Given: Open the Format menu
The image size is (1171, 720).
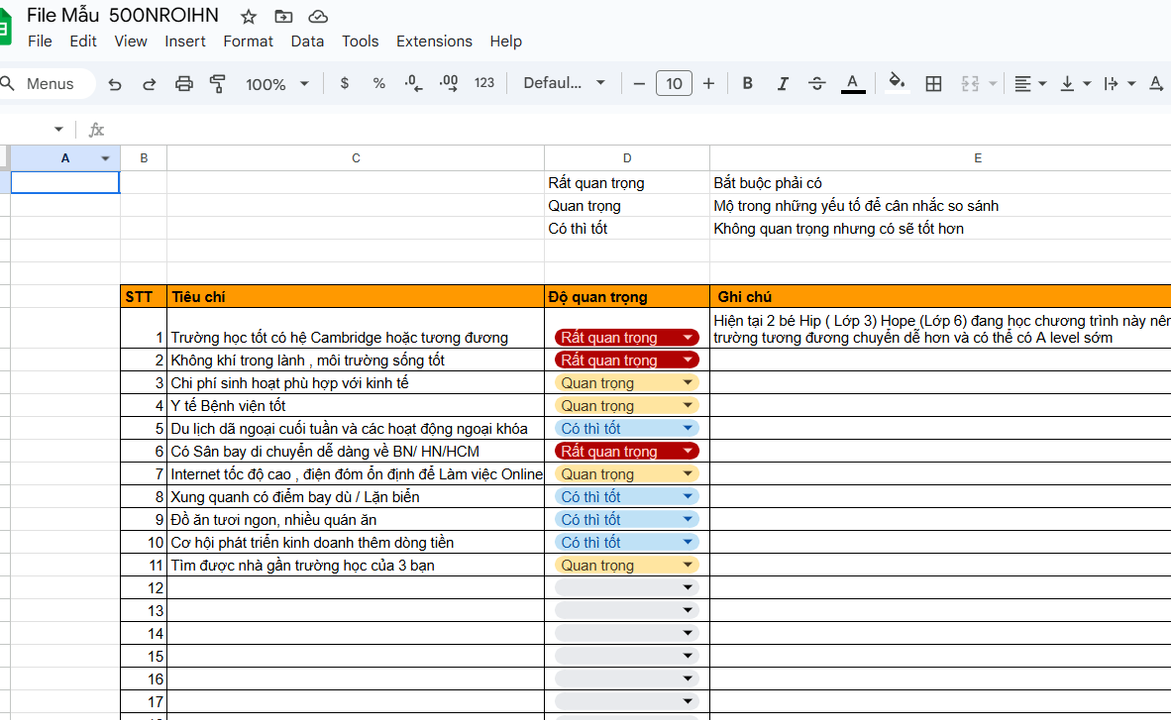Looking at the screenshot, I should pos(248,41).
